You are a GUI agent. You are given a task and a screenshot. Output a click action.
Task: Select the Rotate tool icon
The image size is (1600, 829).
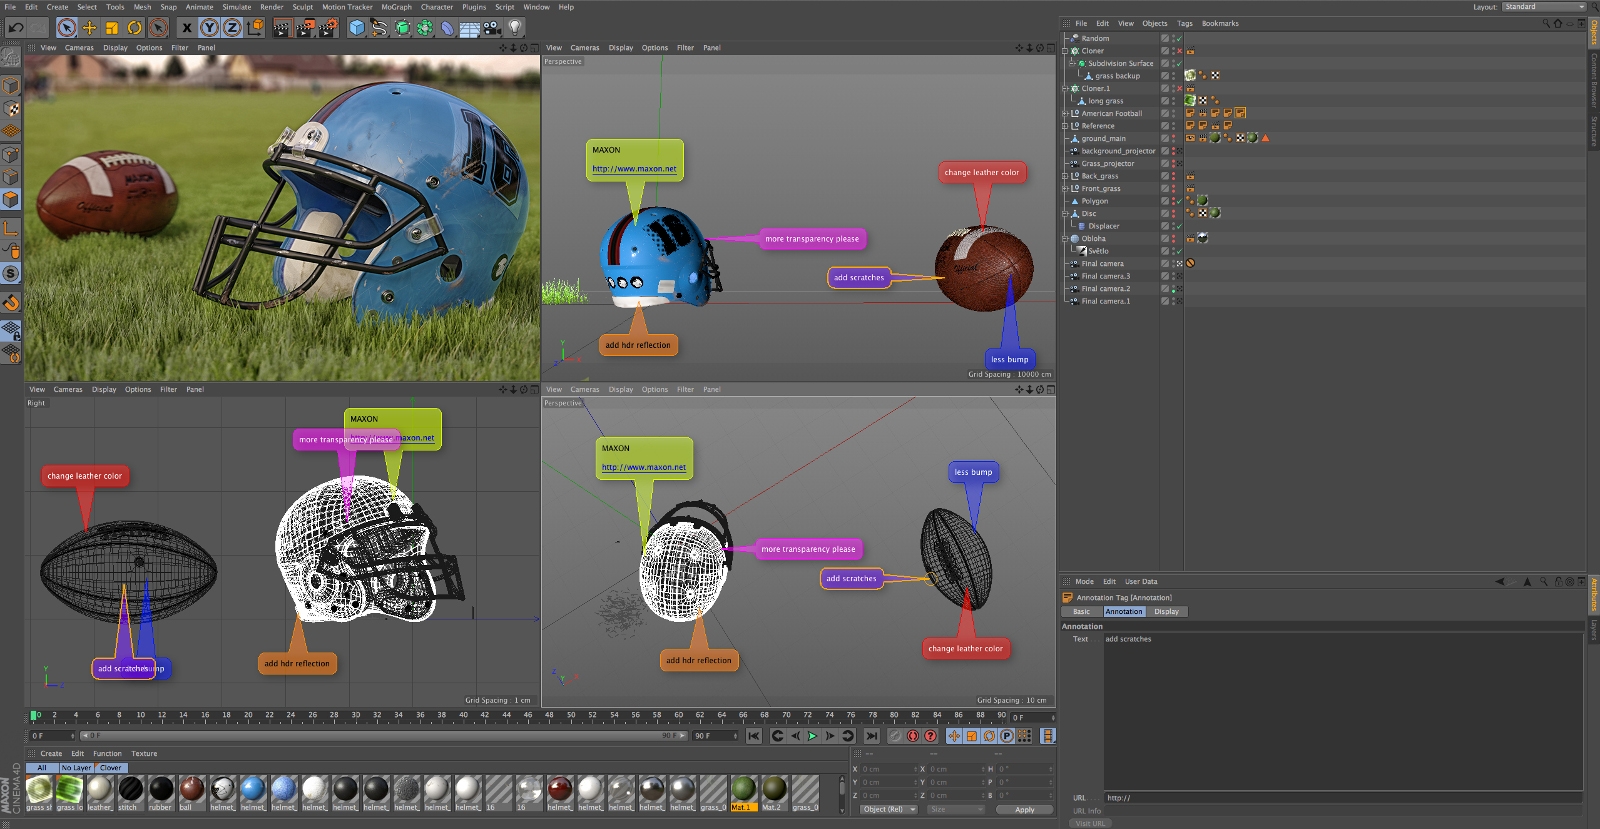(x=134, y=28)
